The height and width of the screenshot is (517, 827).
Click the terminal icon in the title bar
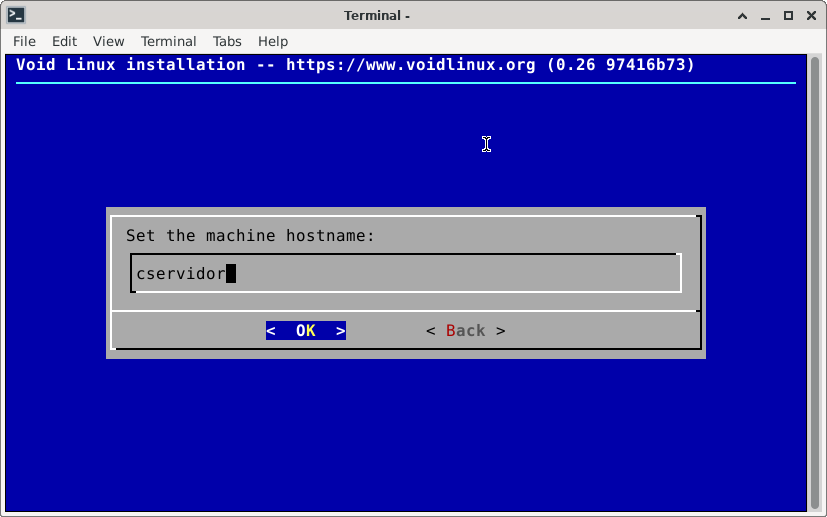coord(16,15)
